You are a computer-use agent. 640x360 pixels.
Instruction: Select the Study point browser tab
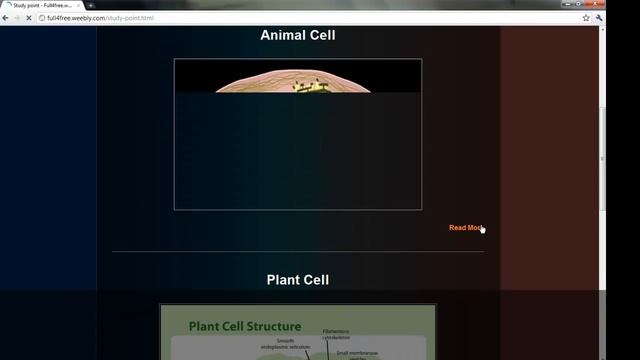pyautogui.click(x=42, y=5)
